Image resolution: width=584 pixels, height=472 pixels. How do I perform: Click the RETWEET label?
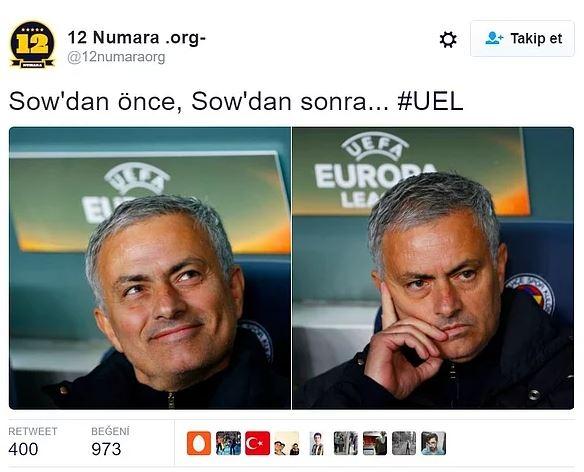[33, 431]
